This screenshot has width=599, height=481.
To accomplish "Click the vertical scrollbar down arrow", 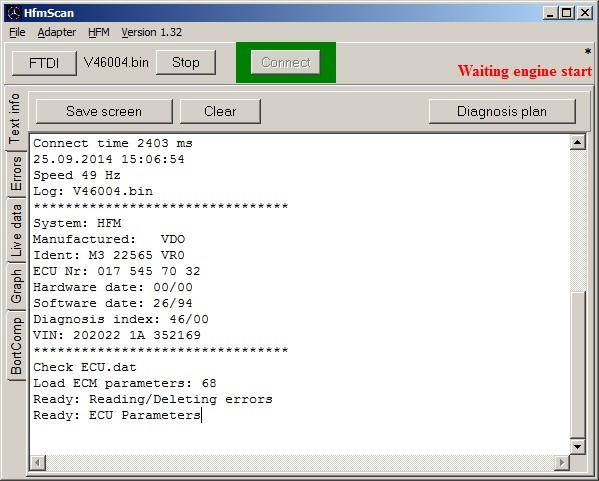I will click(x=578, y=446).
